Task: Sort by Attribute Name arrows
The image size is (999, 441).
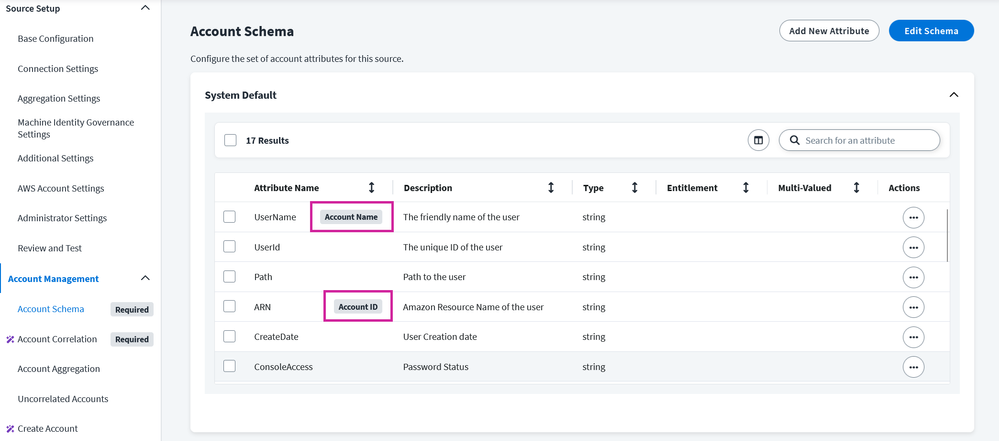Action: click(x=371, y=188)
